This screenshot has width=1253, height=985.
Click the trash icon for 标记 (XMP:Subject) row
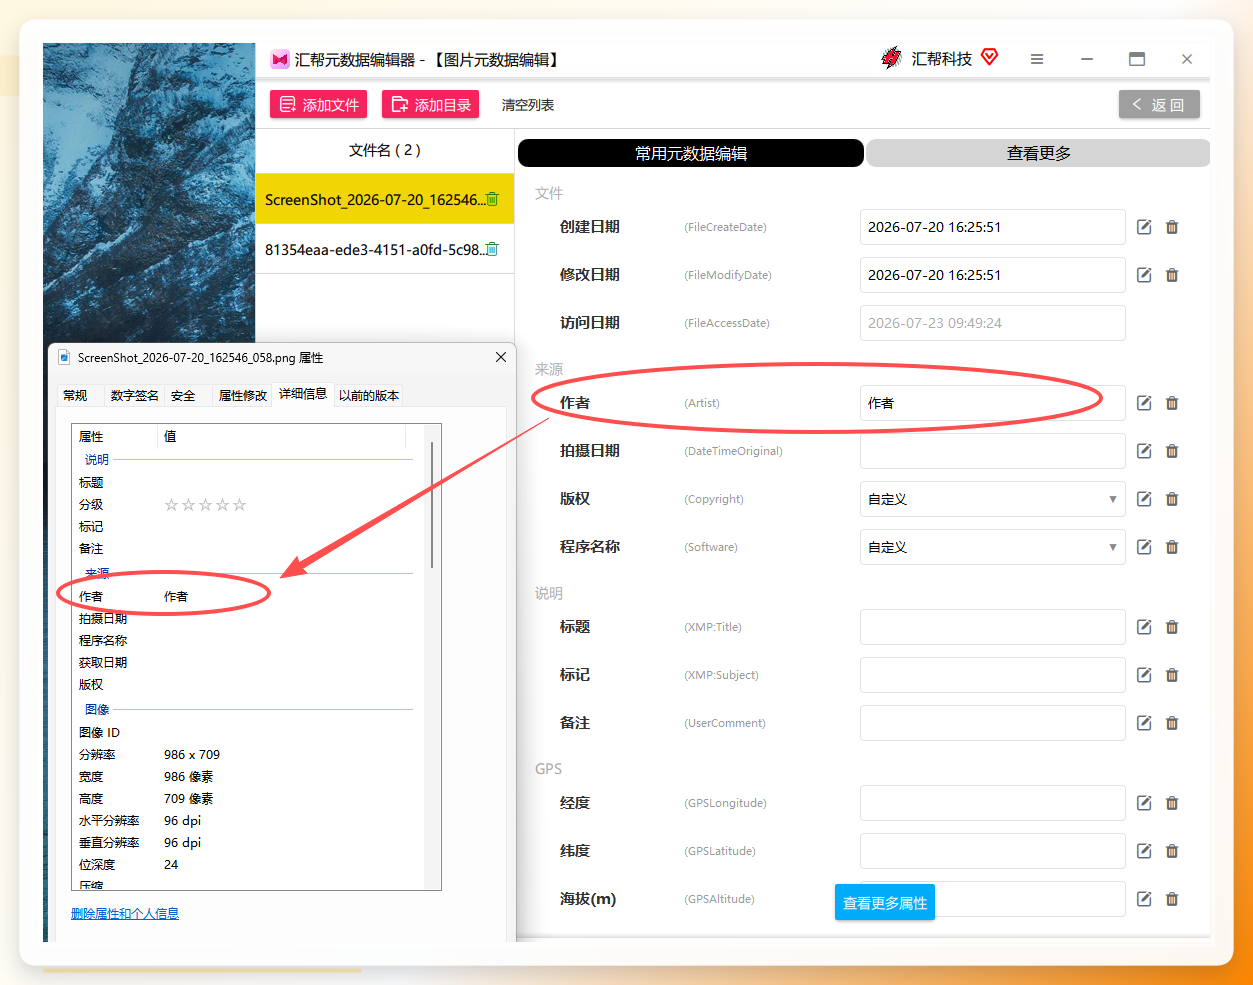(1172, 675)
